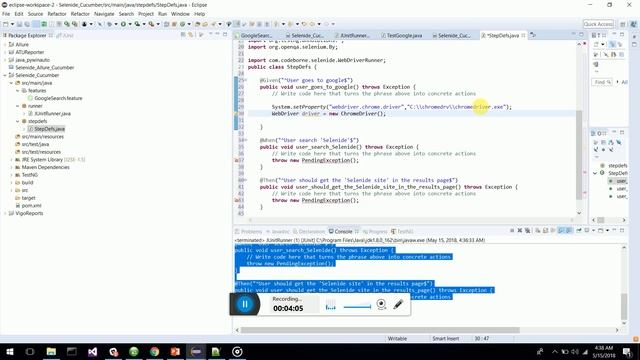Click the editor vertical scrollbar
The image size is (640, 360).
[x=579, y=155]
